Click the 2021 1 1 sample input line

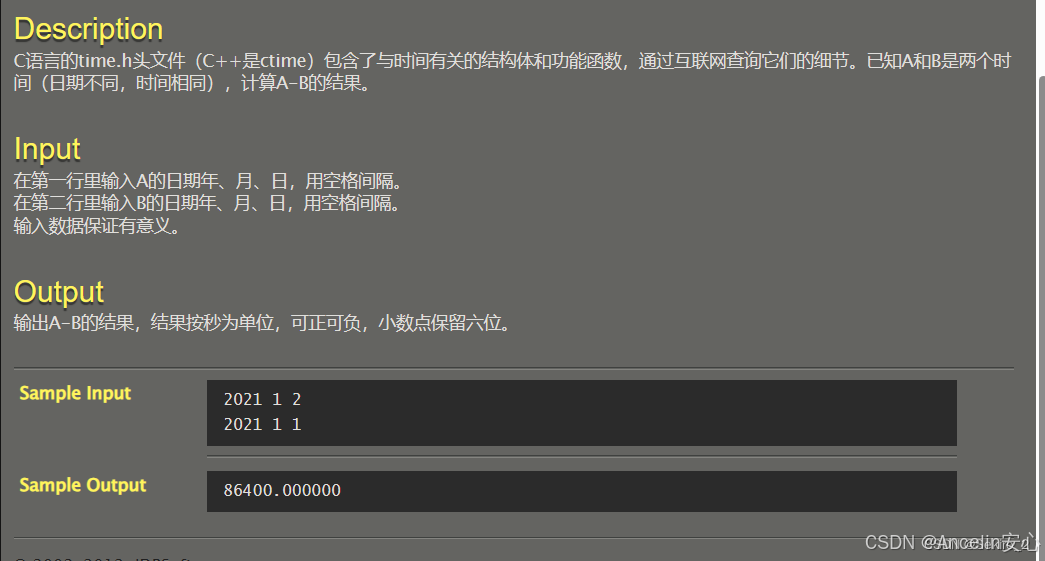263,424
